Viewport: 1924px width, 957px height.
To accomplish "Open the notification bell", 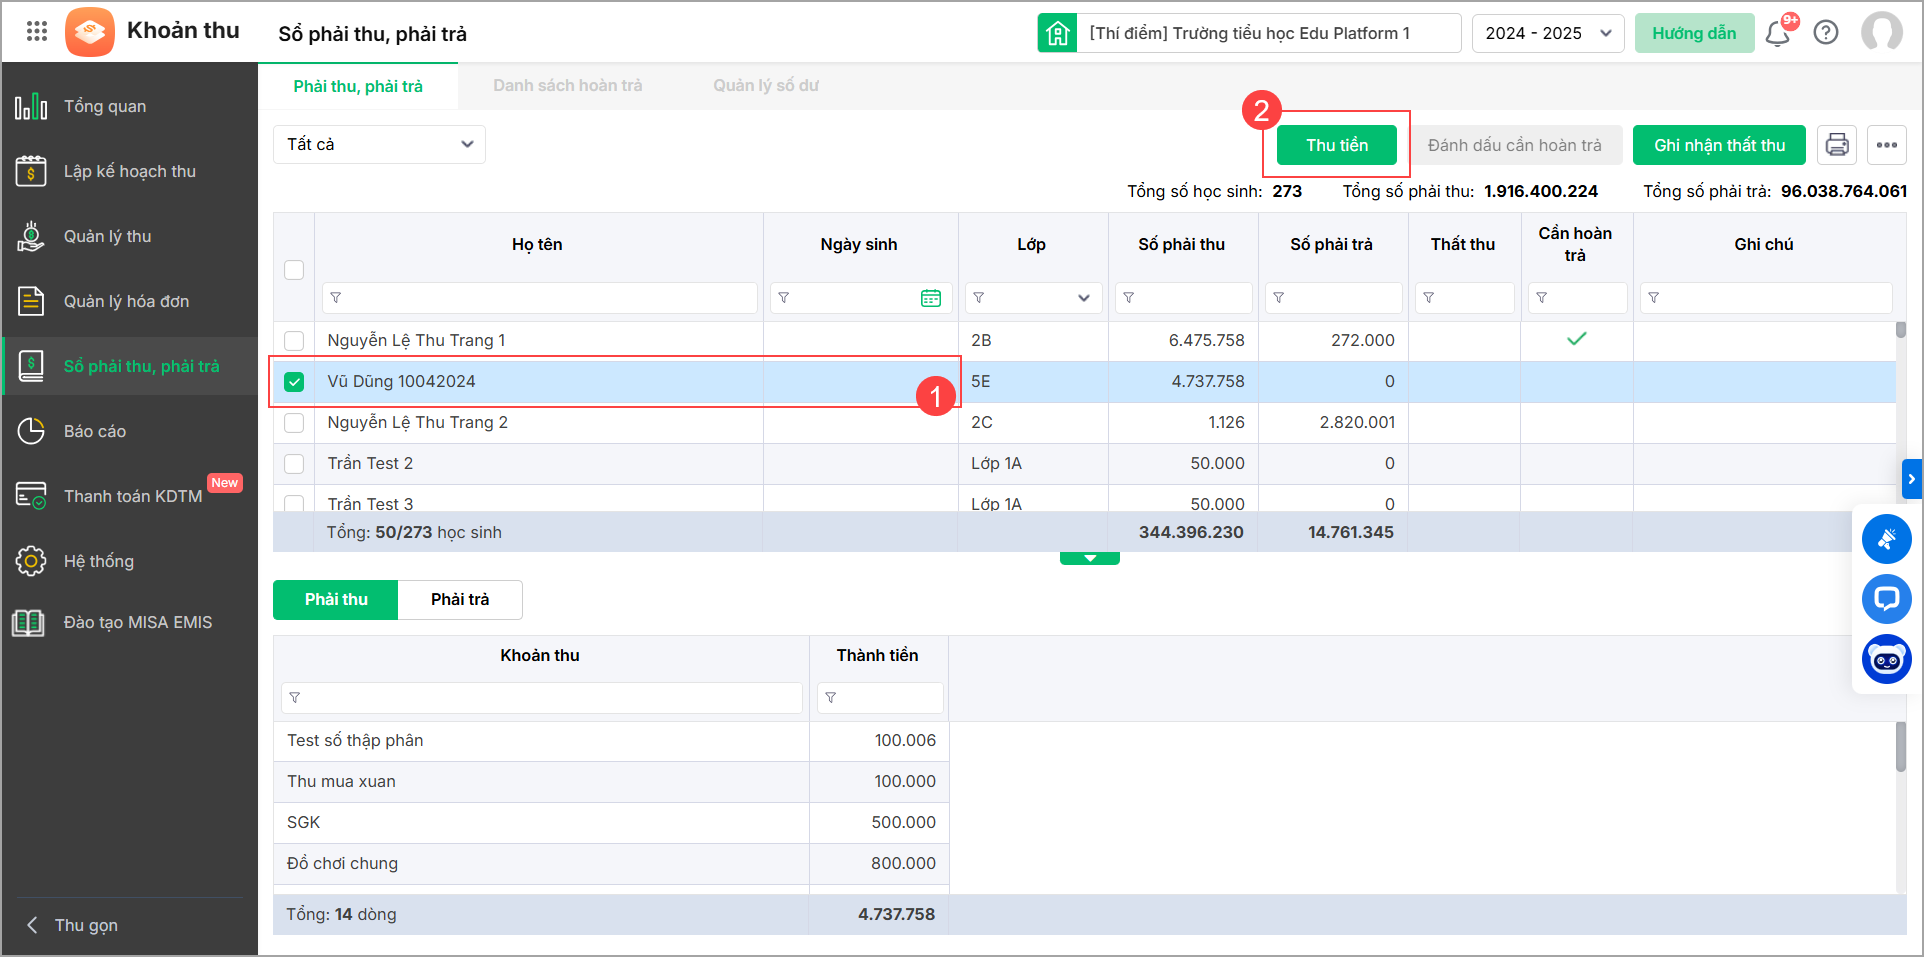I will (1777, 33).
